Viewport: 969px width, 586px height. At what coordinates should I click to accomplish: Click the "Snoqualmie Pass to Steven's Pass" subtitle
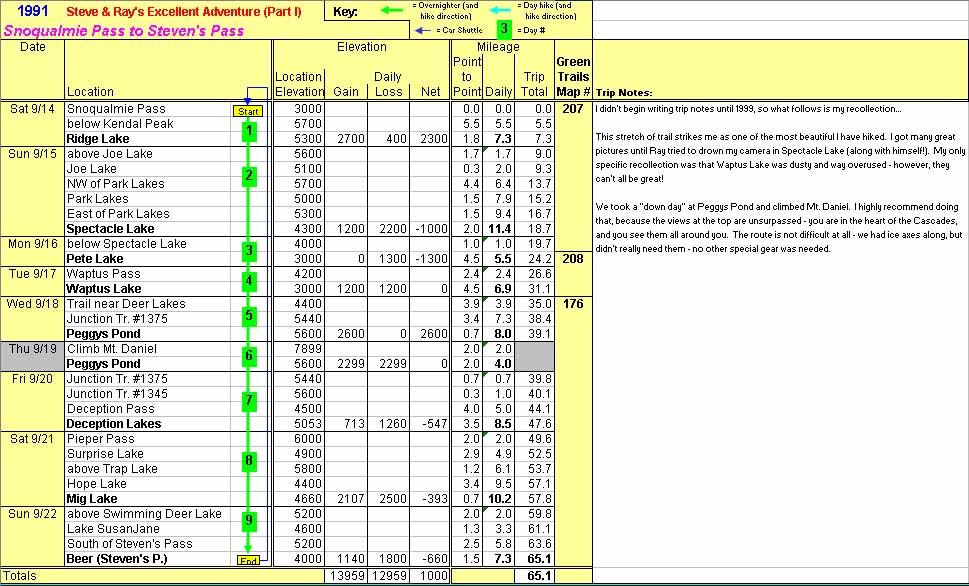pyautogui.click(x=138, y=31)
